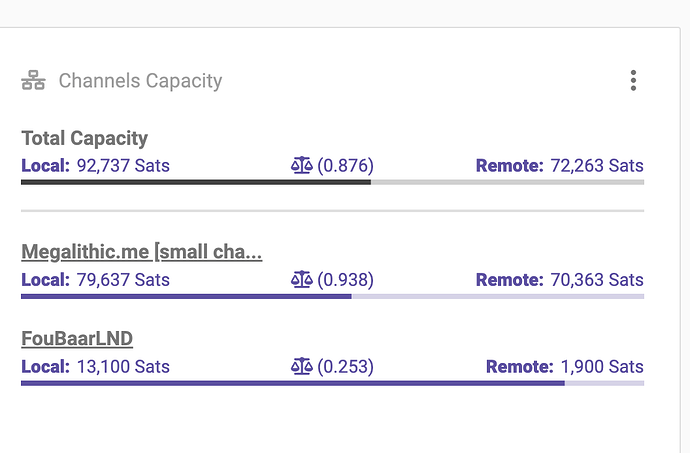
Task: Click the Megalithic.me capacity progress bar
Action: coord(333,296)
